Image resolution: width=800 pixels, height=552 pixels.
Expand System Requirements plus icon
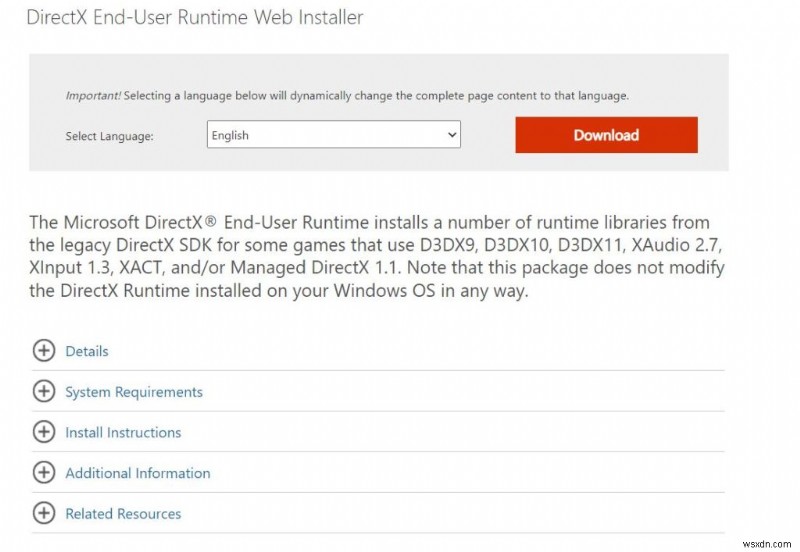coord(44,391)
